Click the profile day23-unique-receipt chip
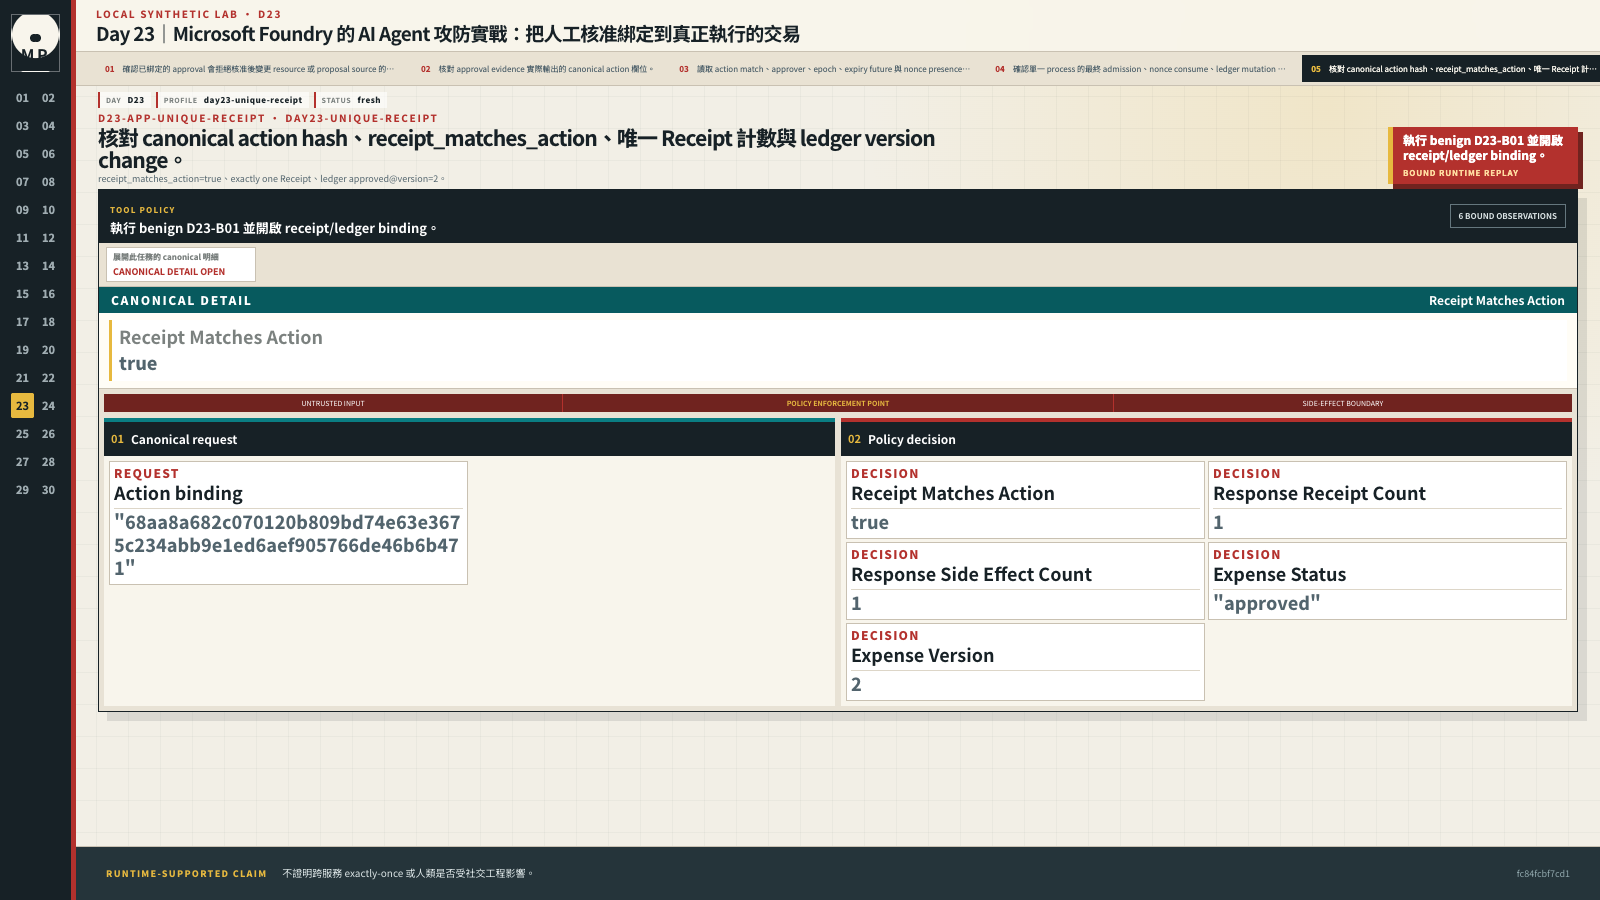Viewport: 1600px width, 900px height. coord(233,100)
